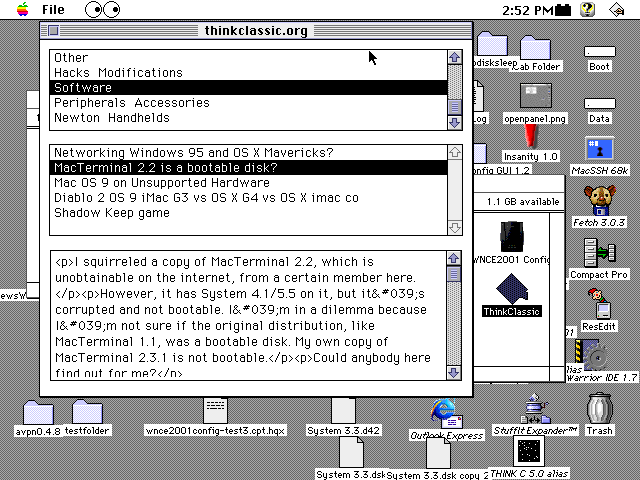Screen dimensions: 640x480
Task: Open the File menu
Action: (x=53, y=10)
